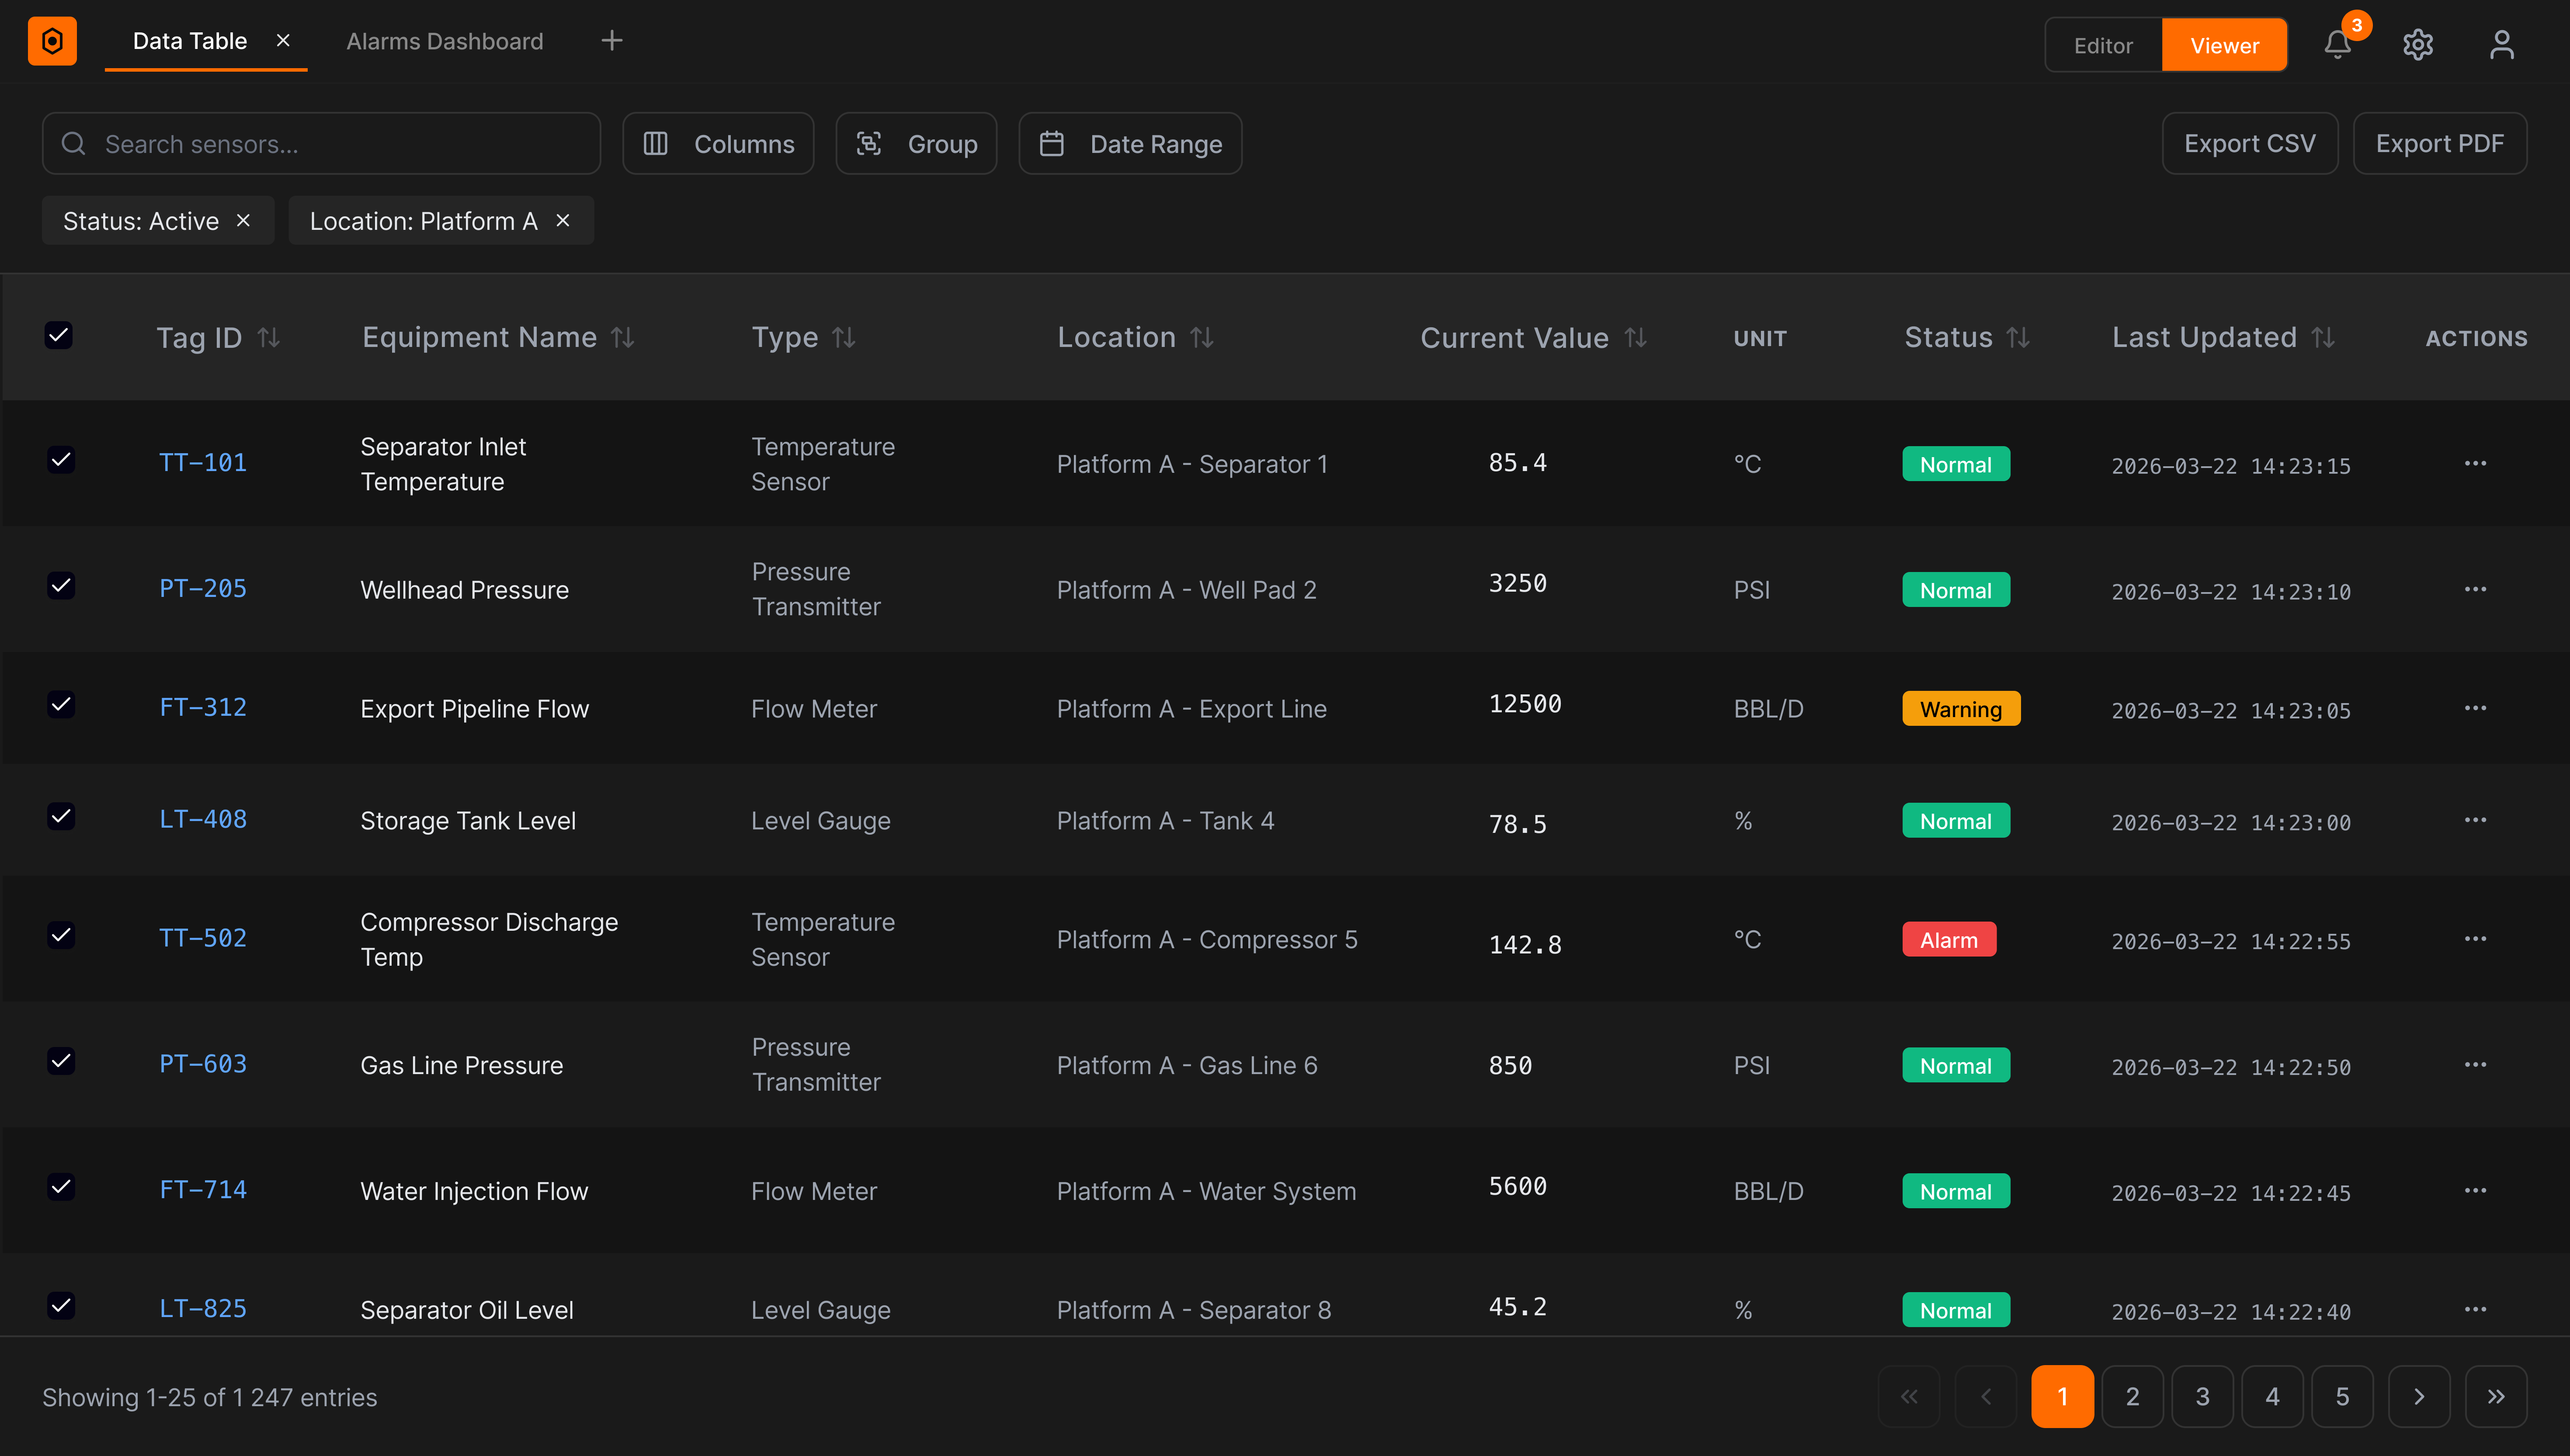Open the user profile icon
This screenshot has height=1456, width=2570.
[x=2502, y=44]
